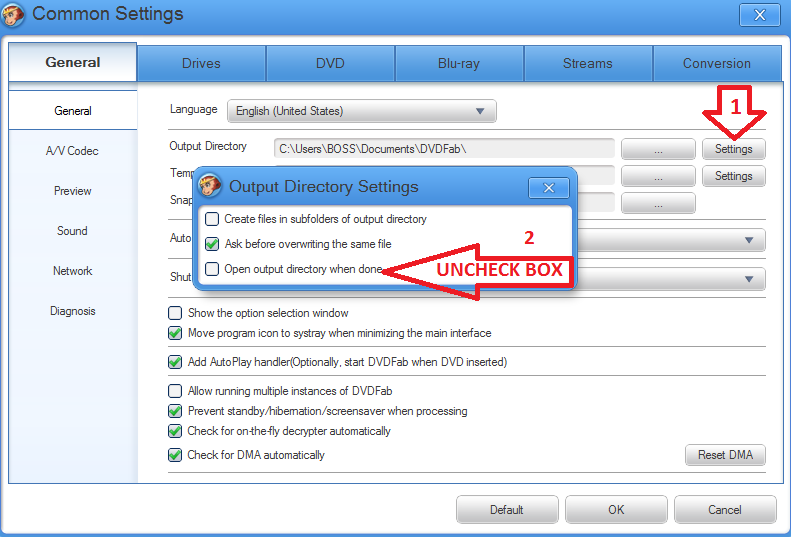Click the Reset DMA button

[725, 455]
